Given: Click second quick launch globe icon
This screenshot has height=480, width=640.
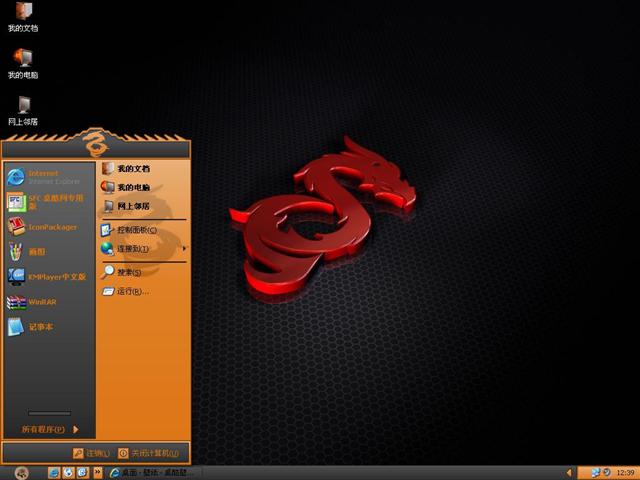Looking at the screenshot, I should 68,473.
